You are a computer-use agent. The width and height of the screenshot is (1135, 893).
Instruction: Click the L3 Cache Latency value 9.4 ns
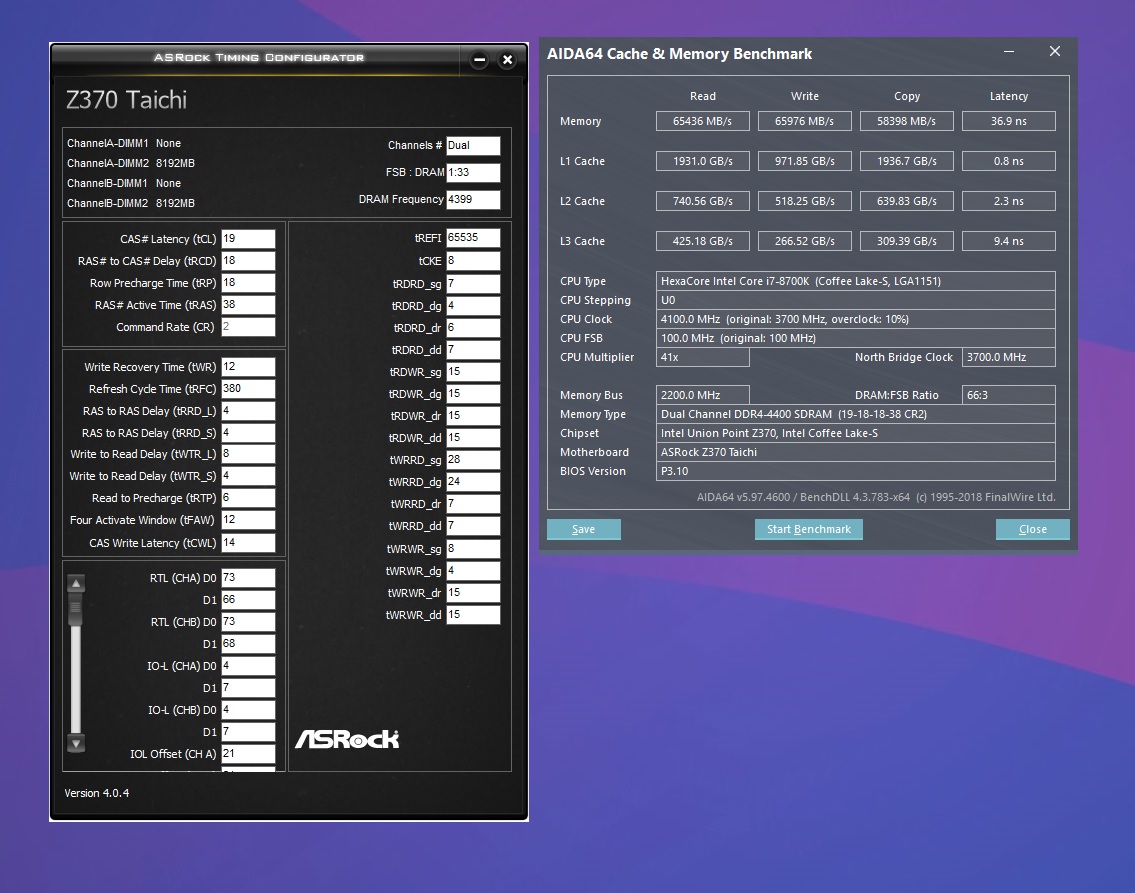pos(1008,241)
